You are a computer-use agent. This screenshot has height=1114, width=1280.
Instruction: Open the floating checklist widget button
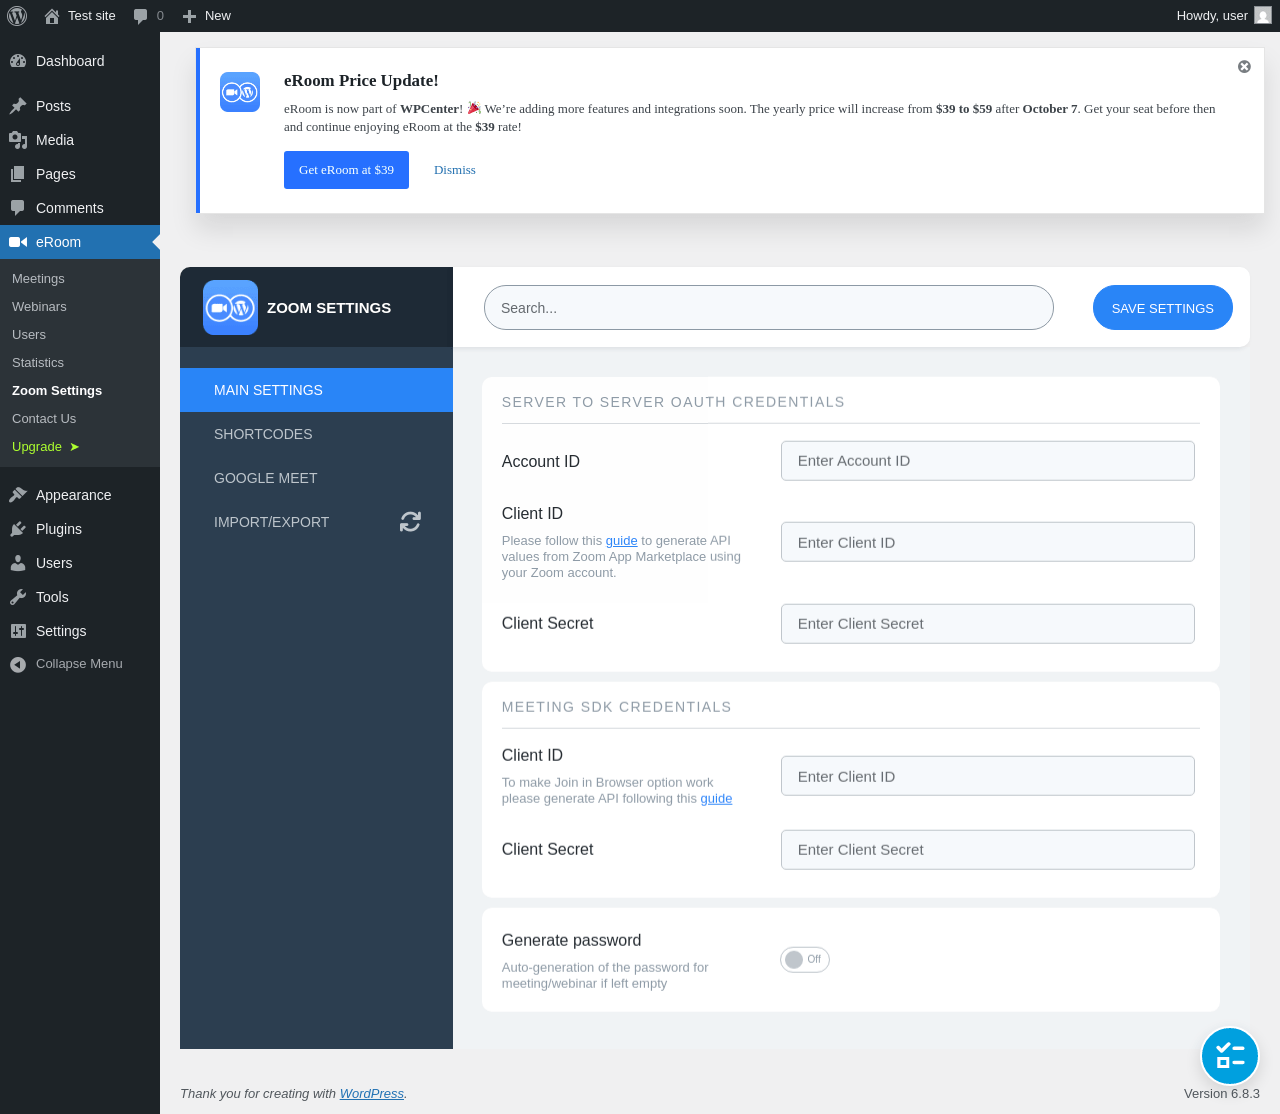click(x=1230, y=1056)
